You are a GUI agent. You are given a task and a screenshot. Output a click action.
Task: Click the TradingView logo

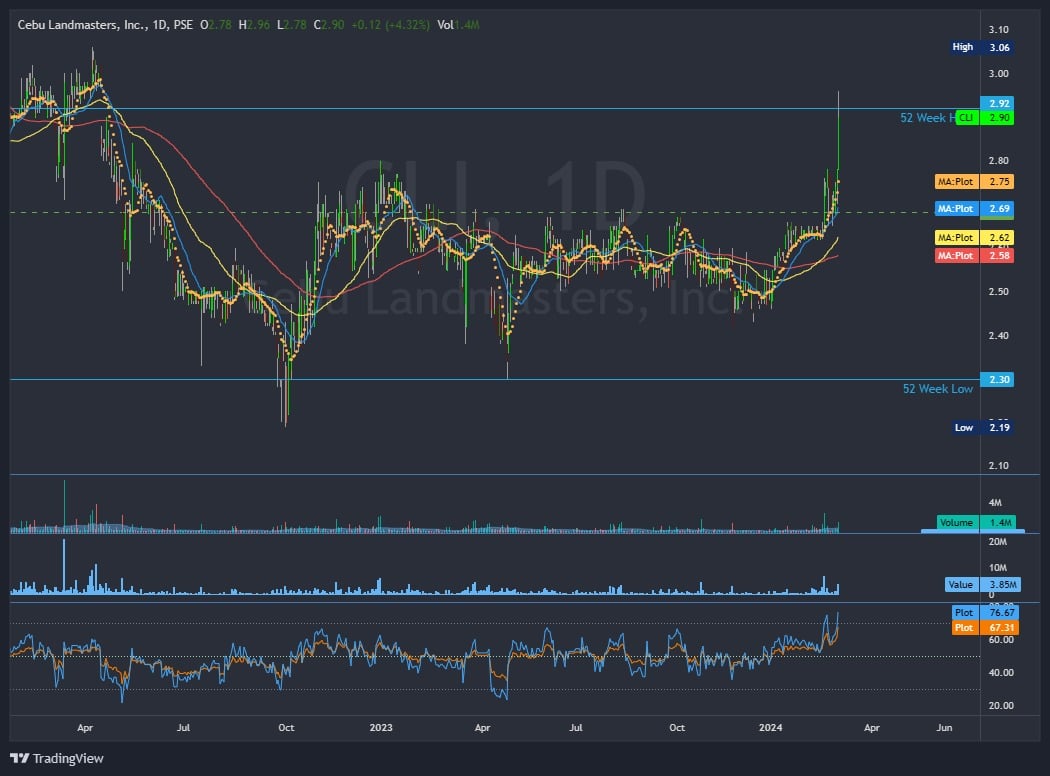click(x=58, y=758)
